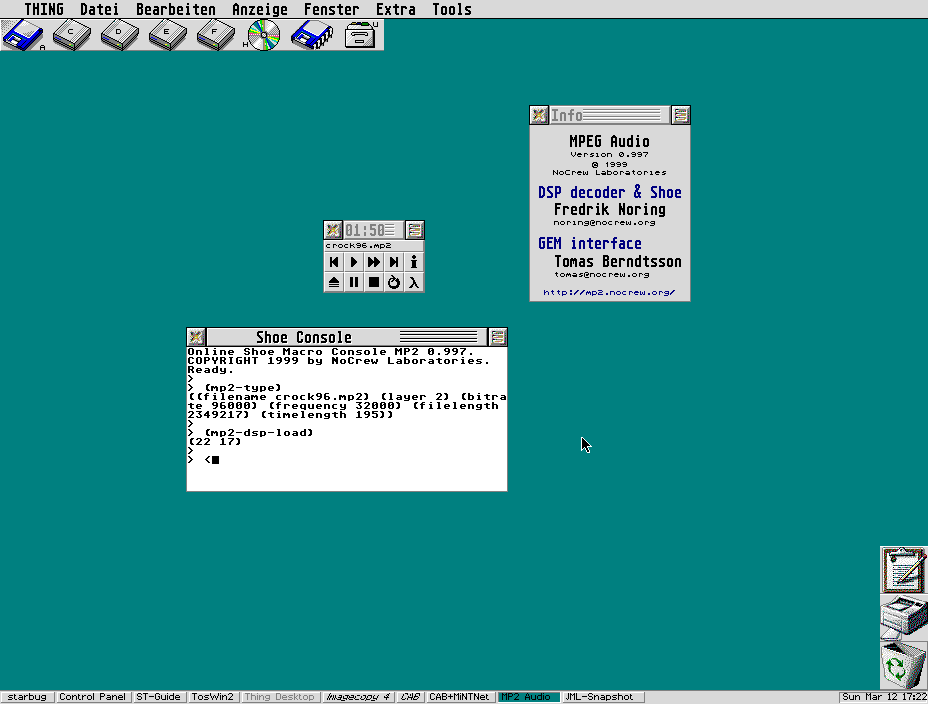Switch to TosWin2 in taskbar

tap(212, 697)
